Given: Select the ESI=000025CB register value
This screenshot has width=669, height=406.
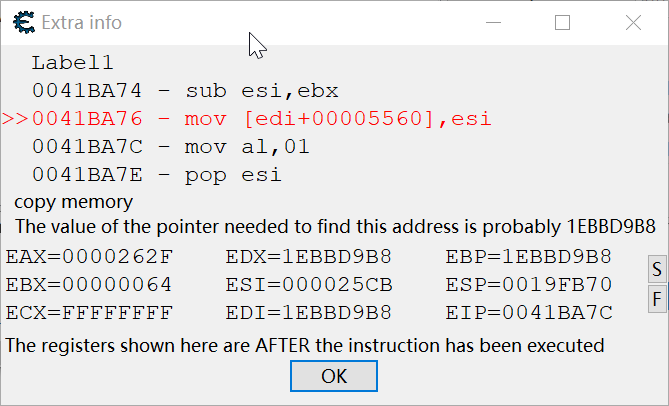Looking at the screenshot, I should [x=308, y=284].
